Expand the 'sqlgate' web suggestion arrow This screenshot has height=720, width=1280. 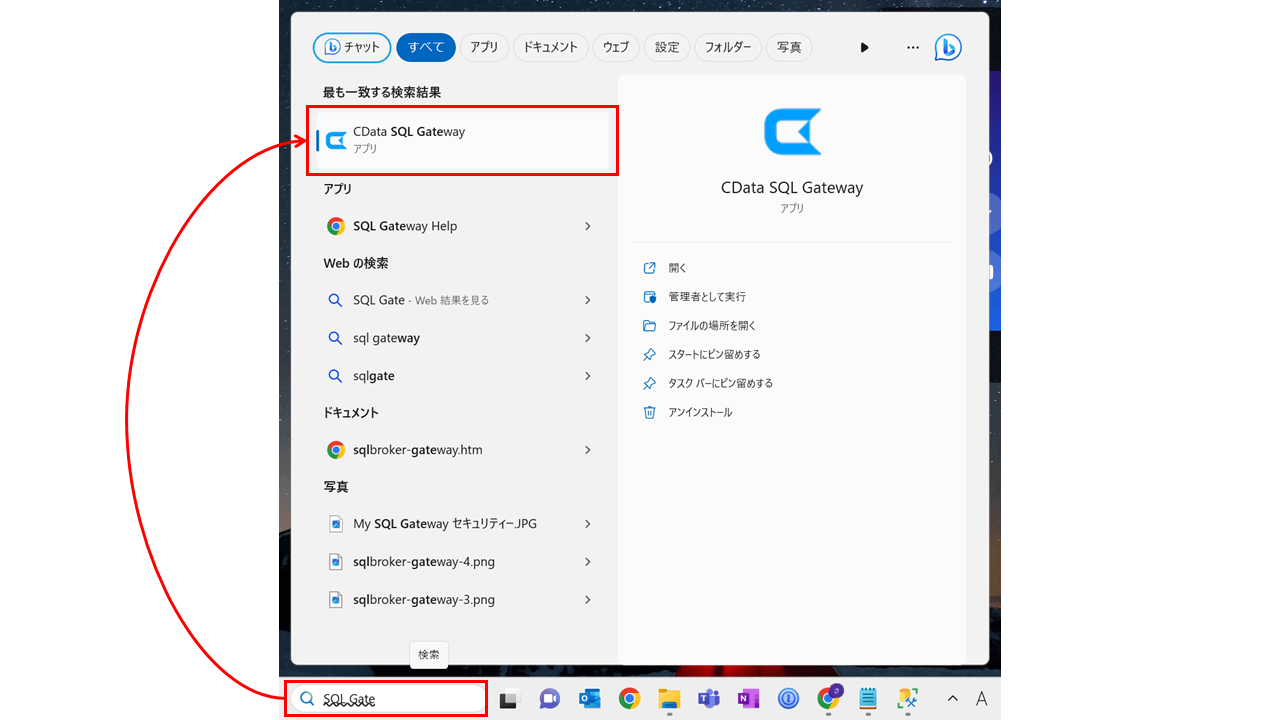tap(588, 376)
